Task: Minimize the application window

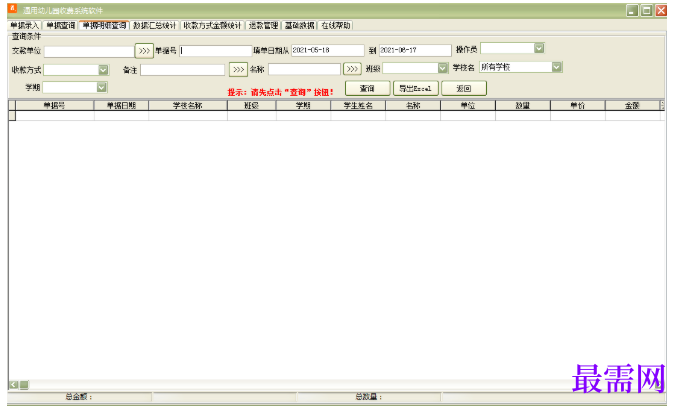Action: coord(632,10)
